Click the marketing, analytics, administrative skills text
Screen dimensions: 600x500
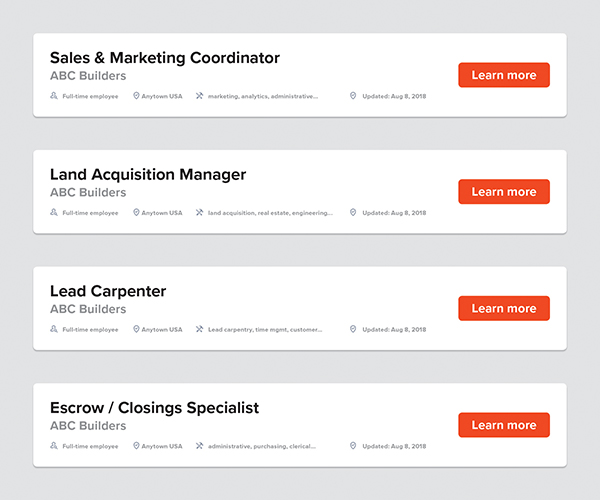[263, 96]
